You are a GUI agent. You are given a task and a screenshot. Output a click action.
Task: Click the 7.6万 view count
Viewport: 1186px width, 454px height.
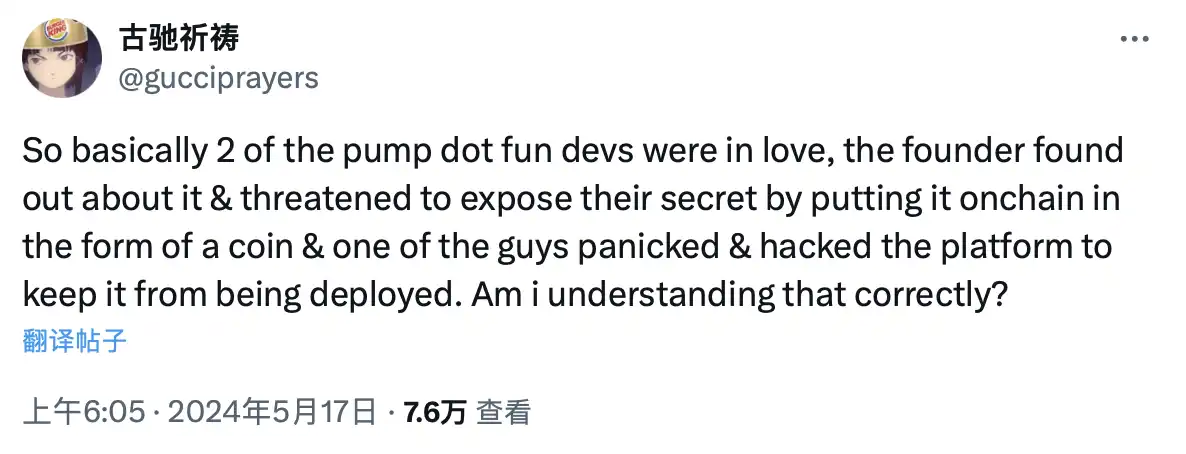[434, 411]
